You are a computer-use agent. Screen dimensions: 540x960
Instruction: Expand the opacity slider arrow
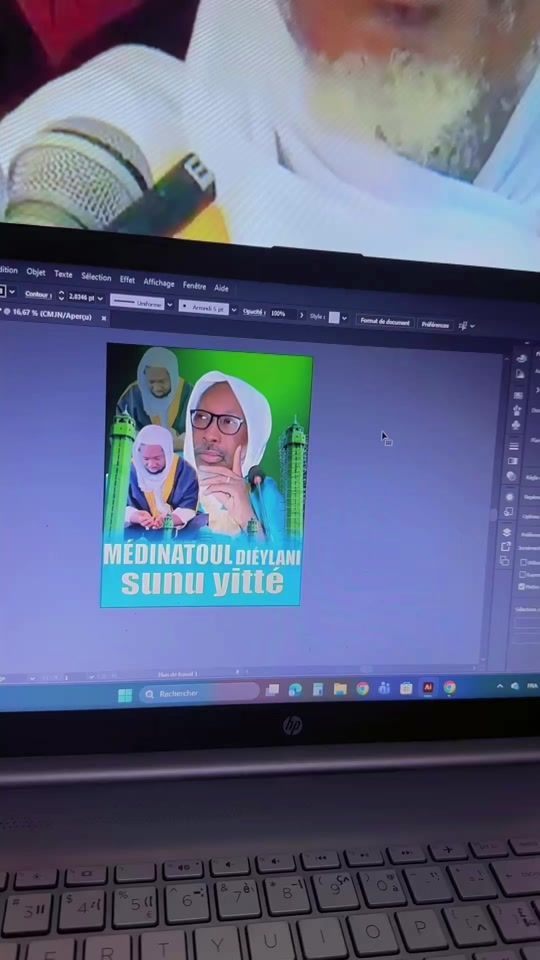(301, 315)
